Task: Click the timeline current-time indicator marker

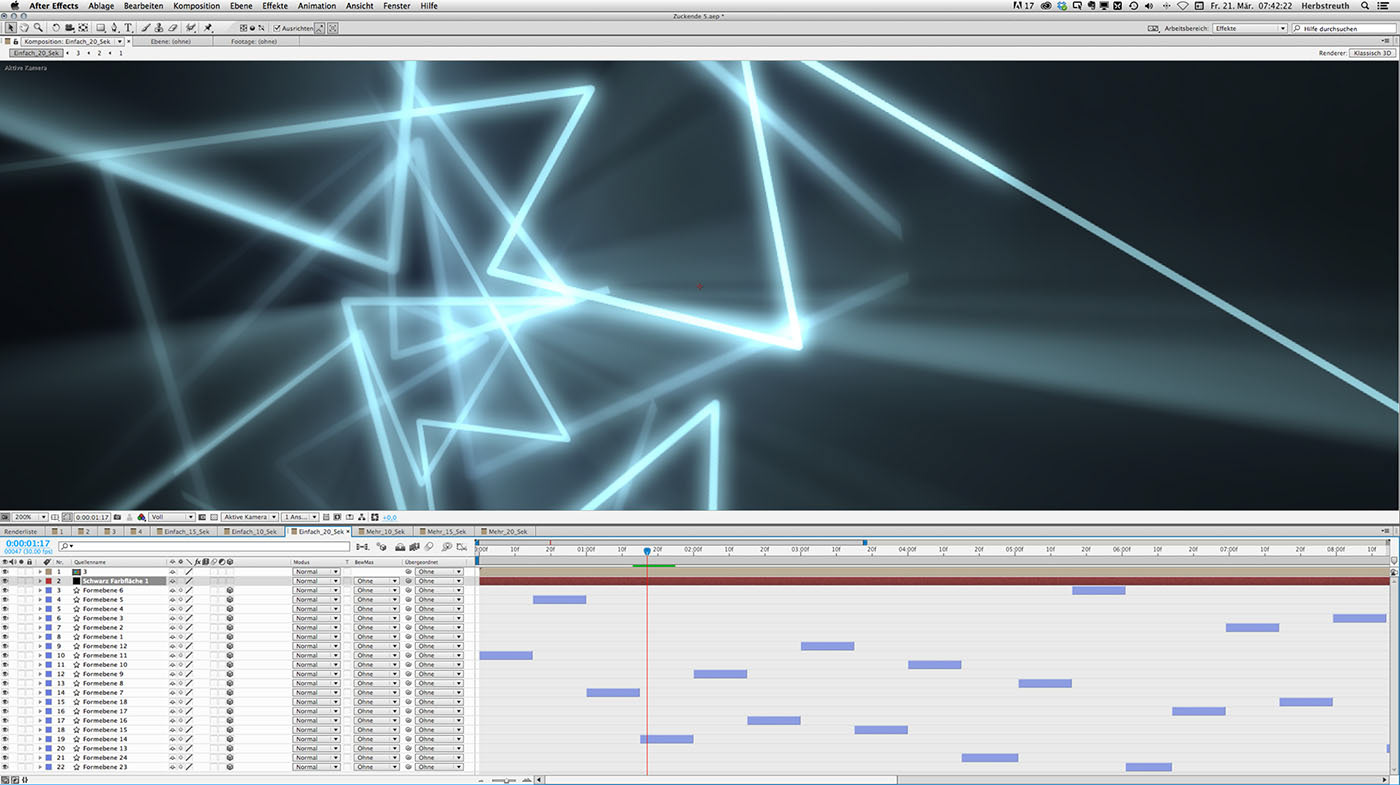Action: point(647,551)
